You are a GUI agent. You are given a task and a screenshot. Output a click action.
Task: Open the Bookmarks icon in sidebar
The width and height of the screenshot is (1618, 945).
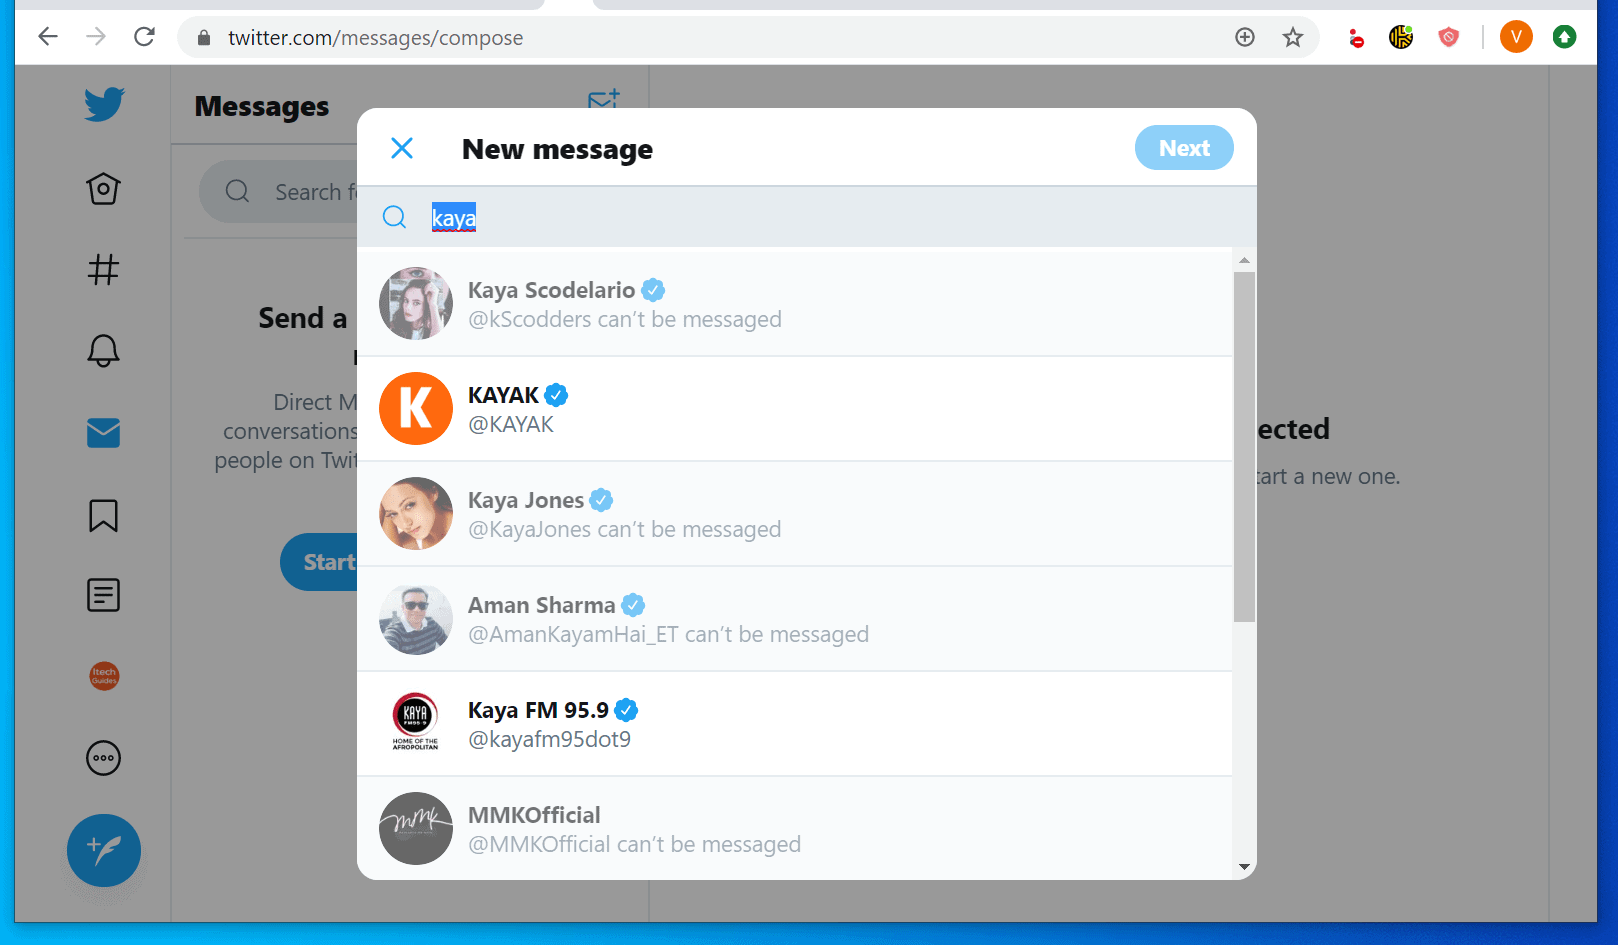(103, 515)
